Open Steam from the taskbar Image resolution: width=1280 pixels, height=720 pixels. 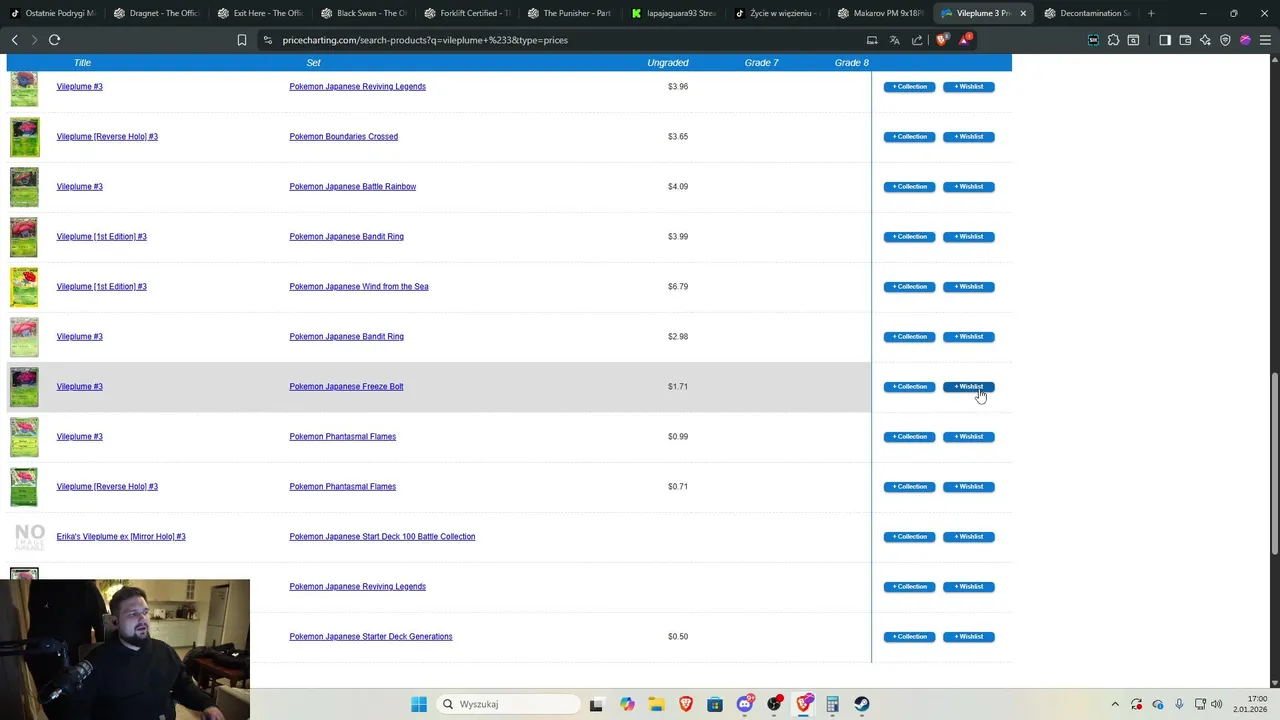(x=861, y=704)
